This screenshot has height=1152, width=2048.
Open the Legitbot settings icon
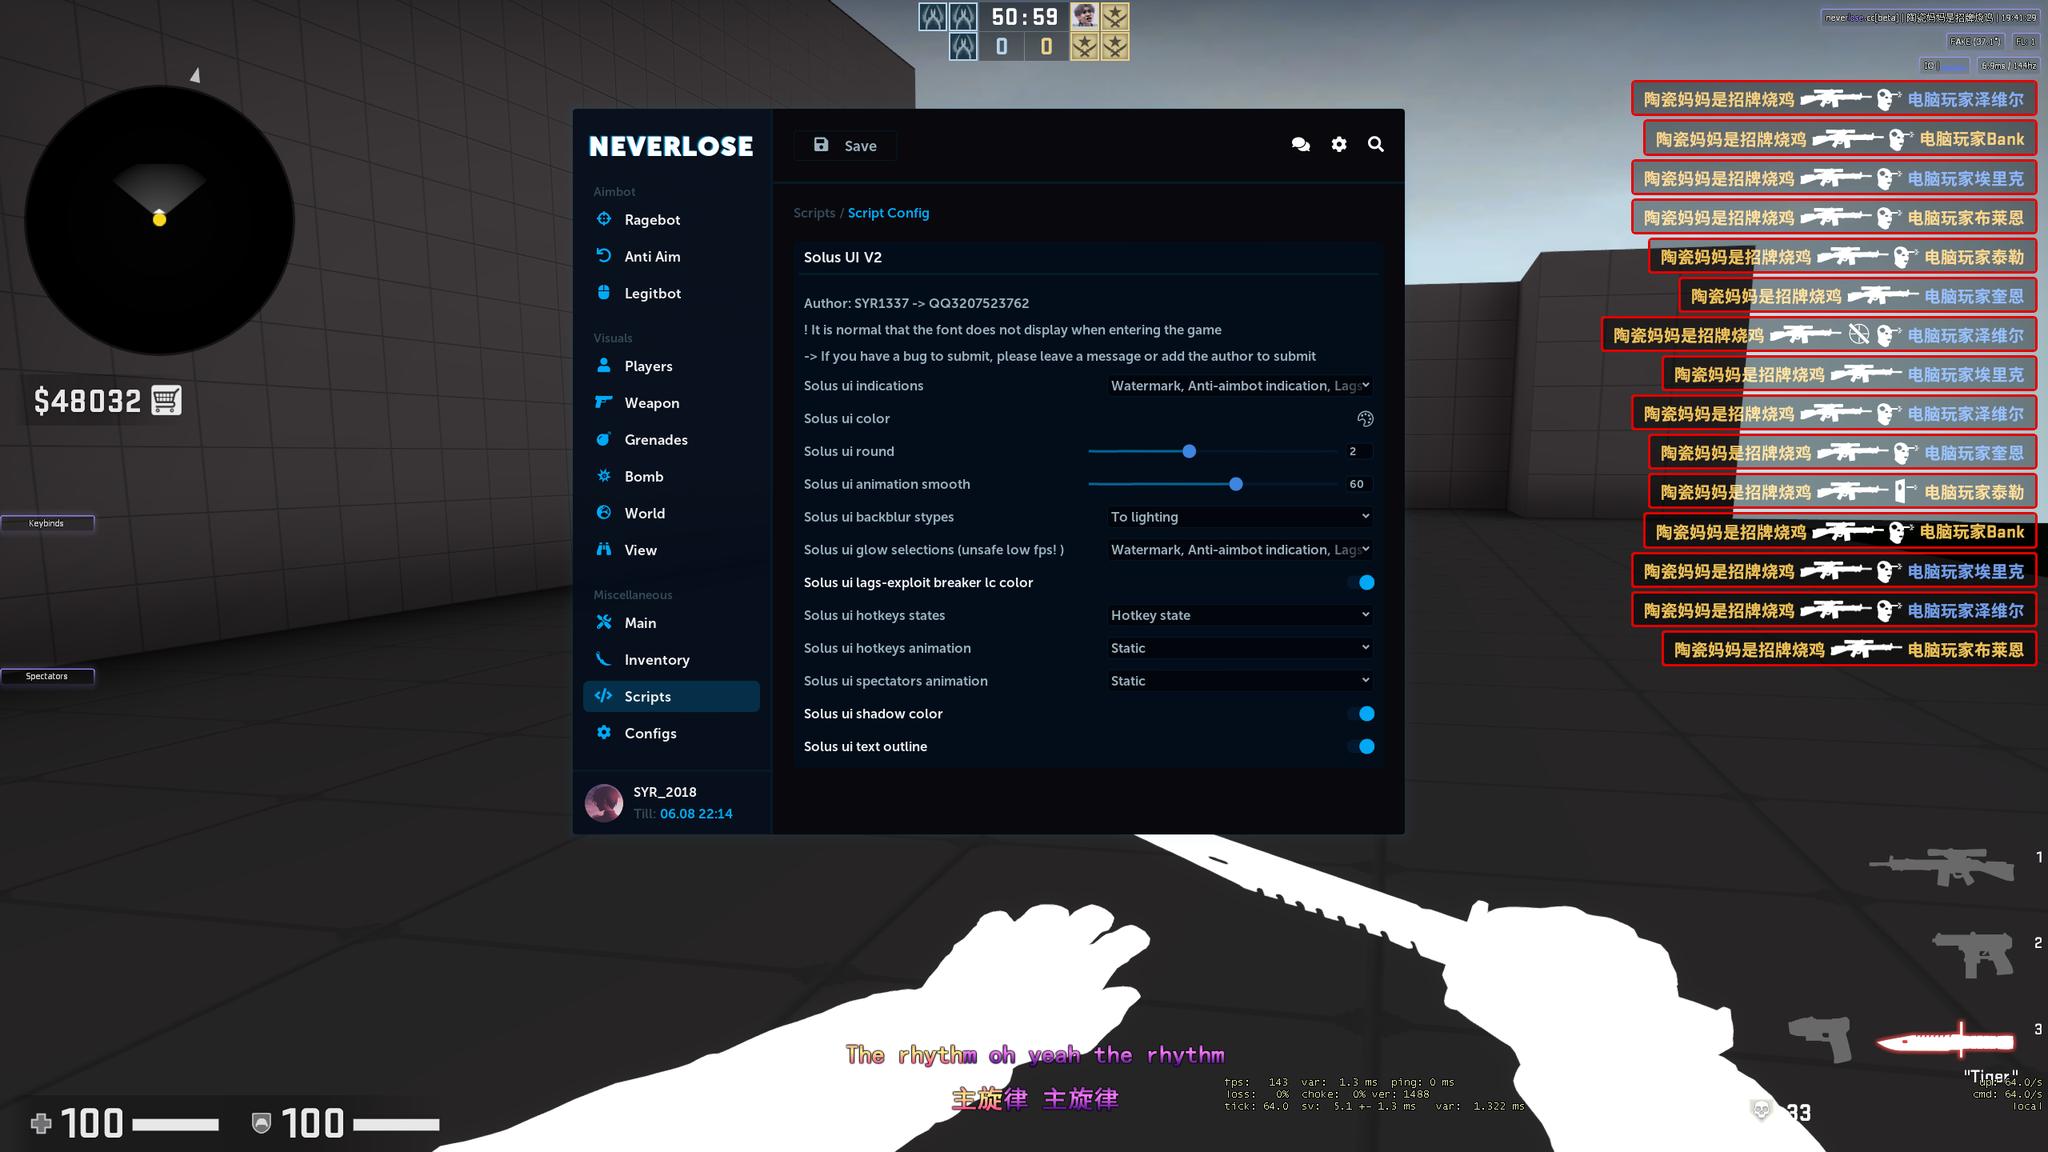point(603,293)
